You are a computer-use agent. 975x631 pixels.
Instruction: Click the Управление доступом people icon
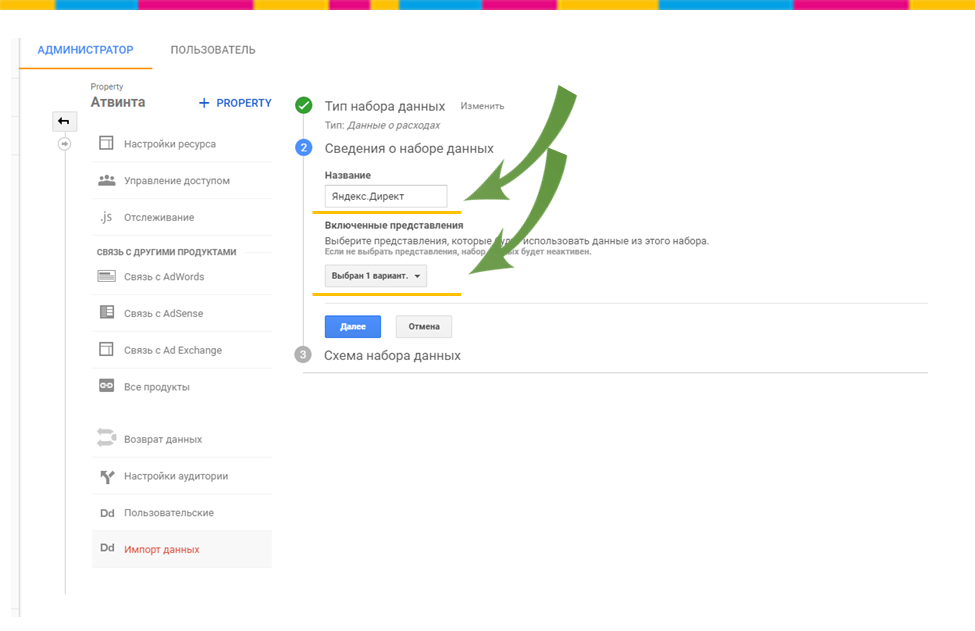[107, 180]
